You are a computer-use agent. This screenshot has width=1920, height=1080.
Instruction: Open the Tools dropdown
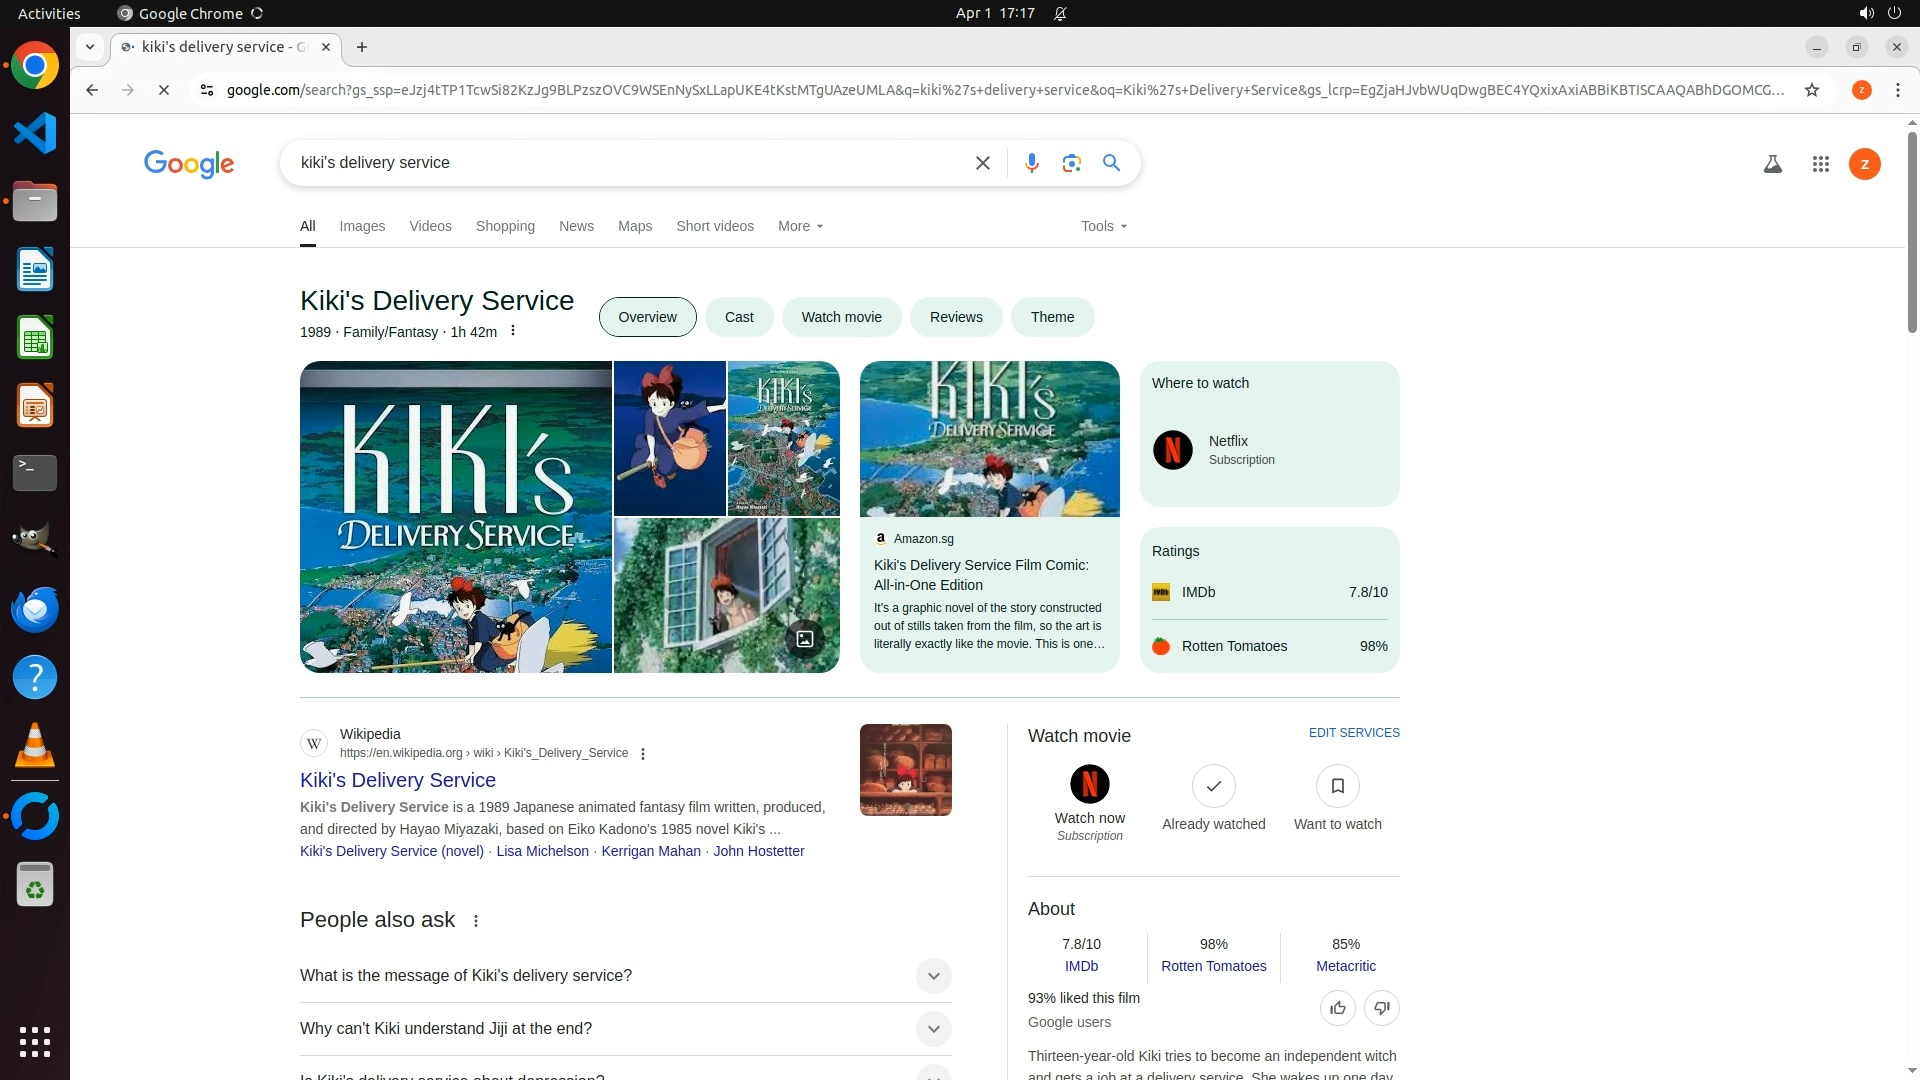coord(1103,226)
